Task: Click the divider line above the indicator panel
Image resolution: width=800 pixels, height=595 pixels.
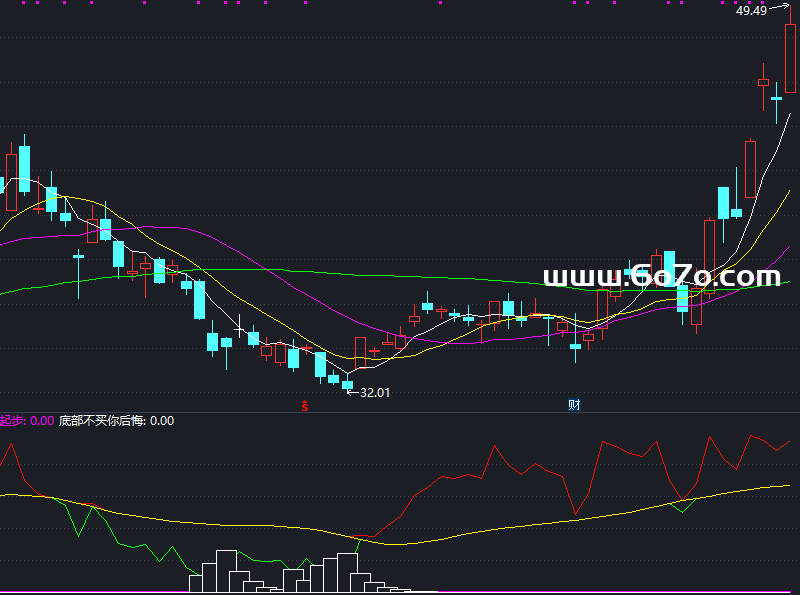Action: point(400,412)
